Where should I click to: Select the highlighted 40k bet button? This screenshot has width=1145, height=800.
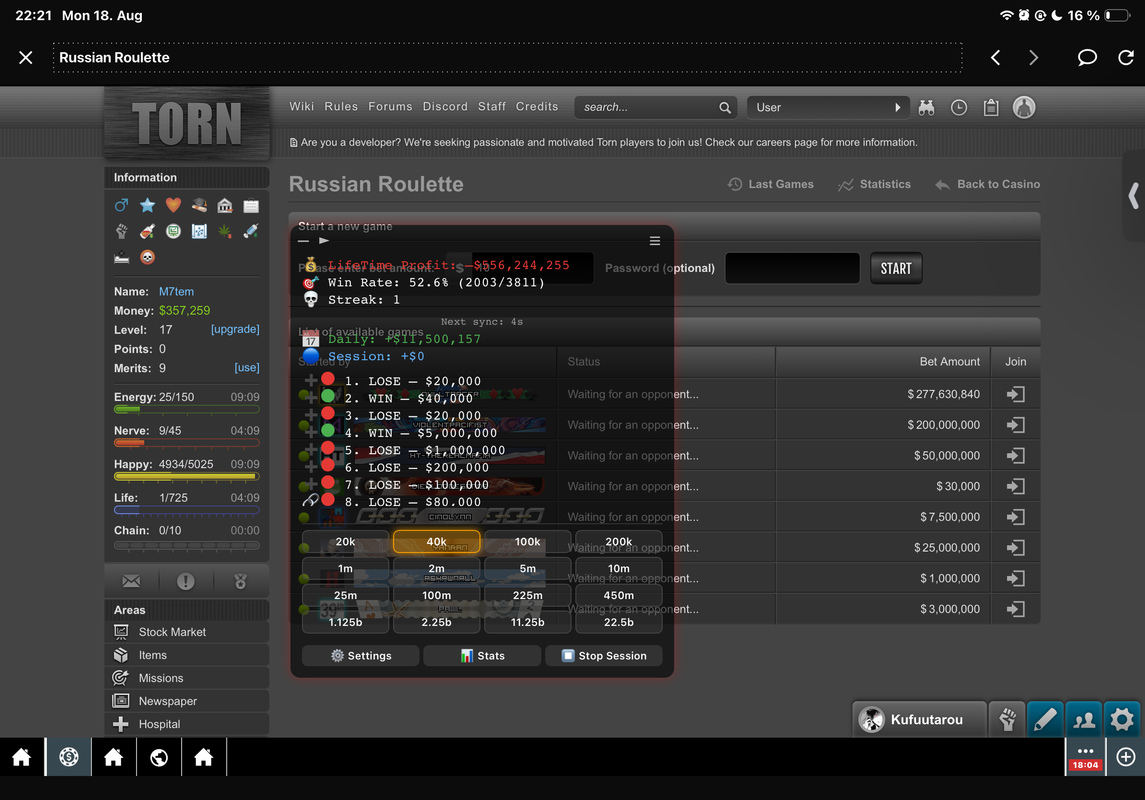point(437,542)
